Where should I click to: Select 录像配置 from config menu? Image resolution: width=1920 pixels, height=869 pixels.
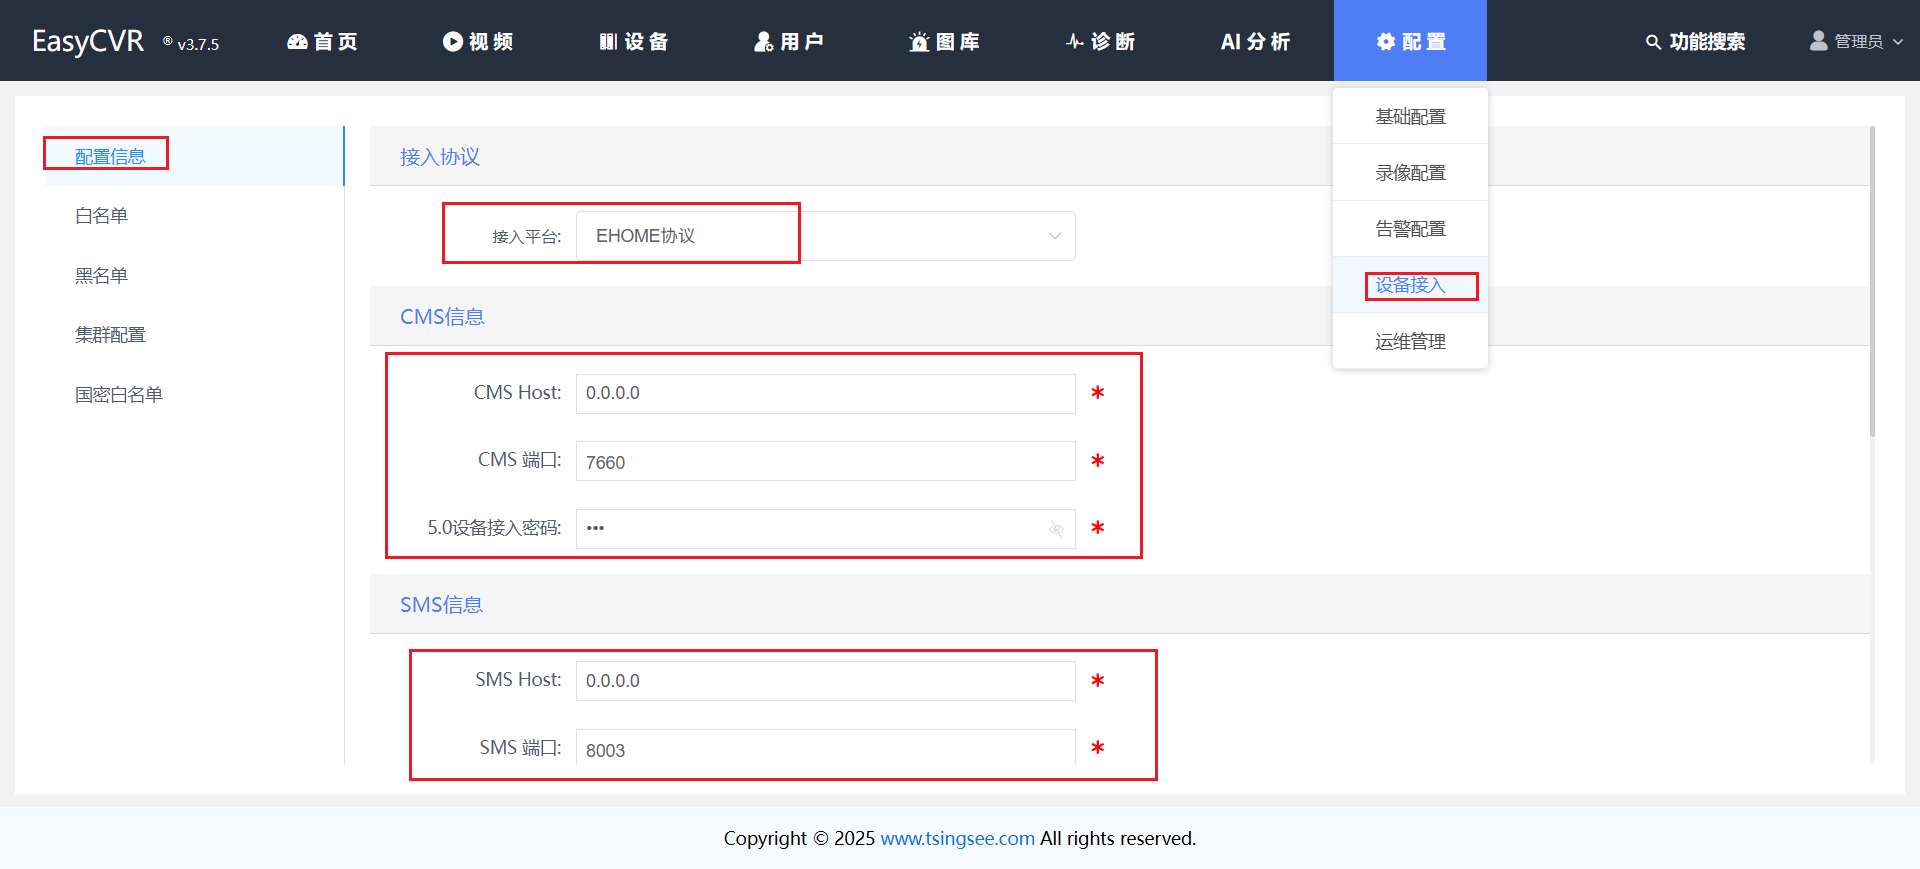(1410, 173)
